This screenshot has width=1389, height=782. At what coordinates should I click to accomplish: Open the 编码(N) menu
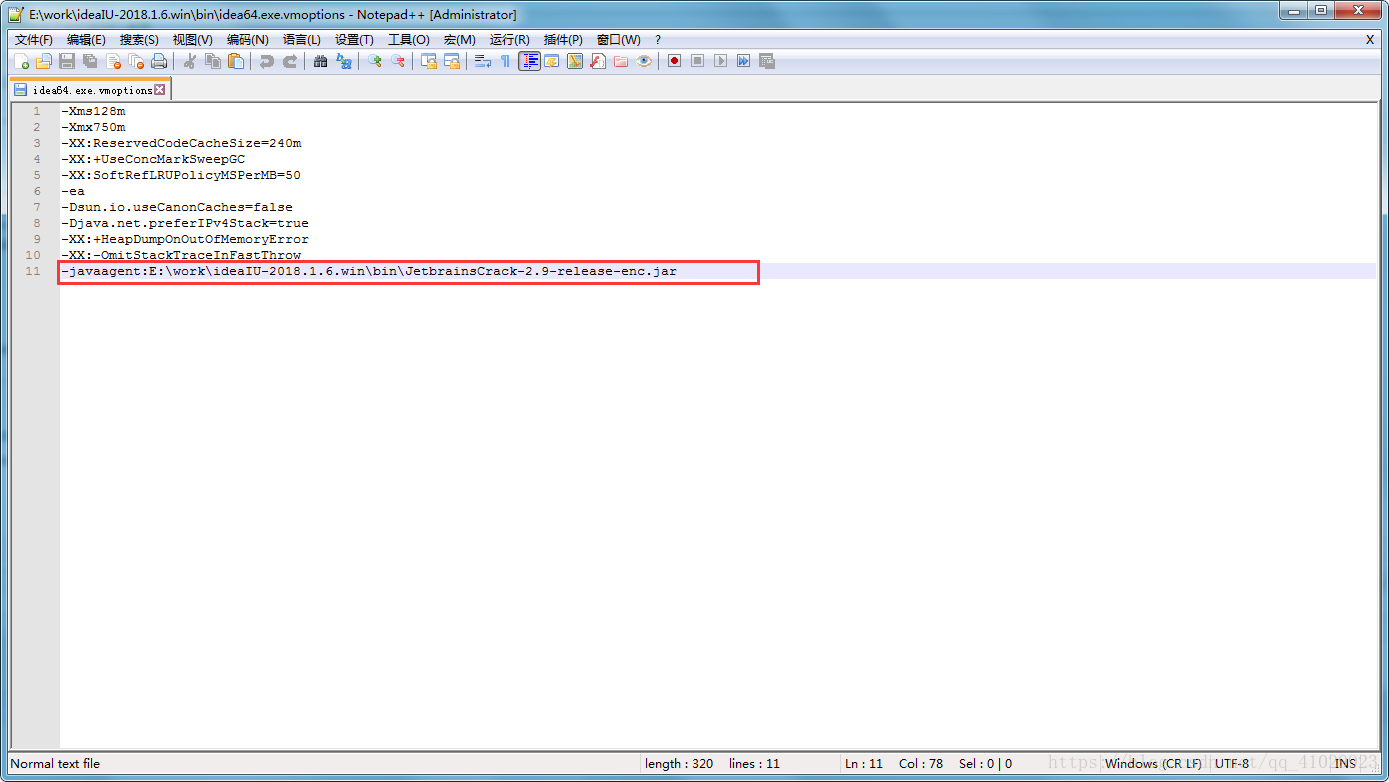[247, 40]
